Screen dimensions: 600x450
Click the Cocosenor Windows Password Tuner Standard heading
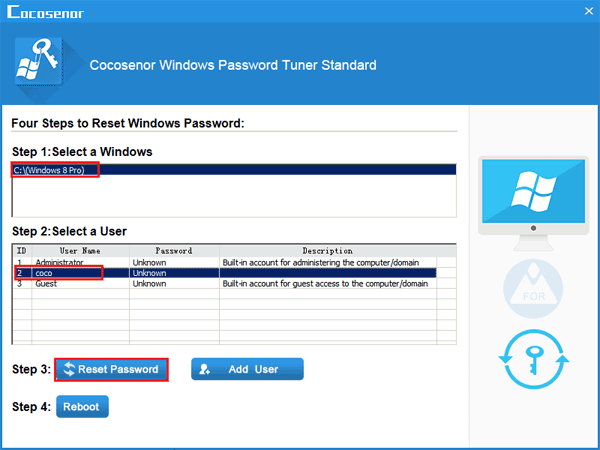point(233,65)
